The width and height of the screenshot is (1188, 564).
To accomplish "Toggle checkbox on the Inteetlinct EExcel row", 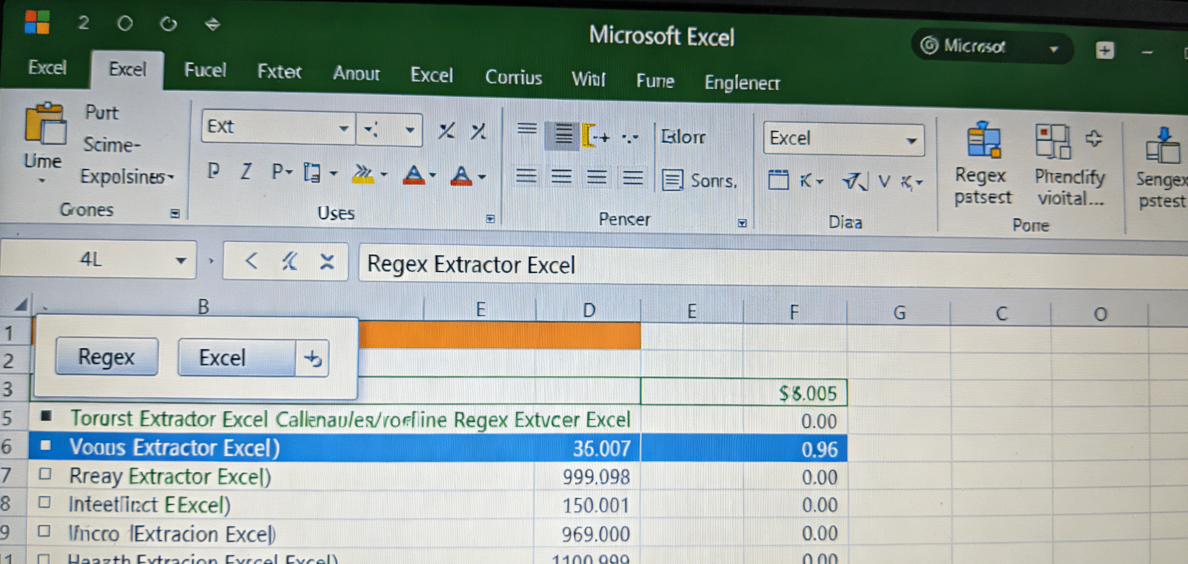I will (x=45, y=503).
